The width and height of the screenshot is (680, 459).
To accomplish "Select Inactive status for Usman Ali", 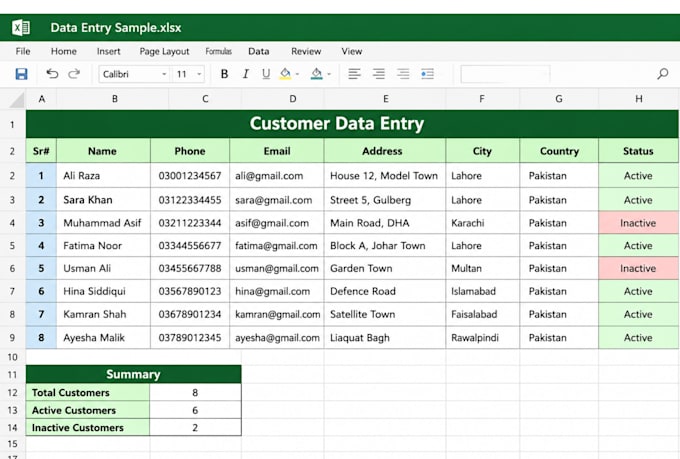I will point(638,268).
